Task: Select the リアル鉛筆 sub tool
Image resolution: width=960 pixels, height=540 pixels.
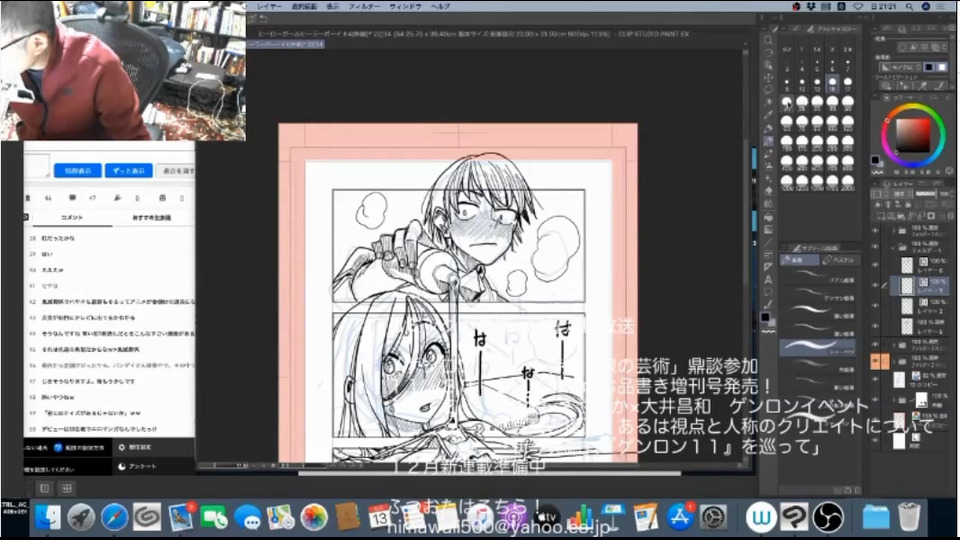Action: click(817, 277)
